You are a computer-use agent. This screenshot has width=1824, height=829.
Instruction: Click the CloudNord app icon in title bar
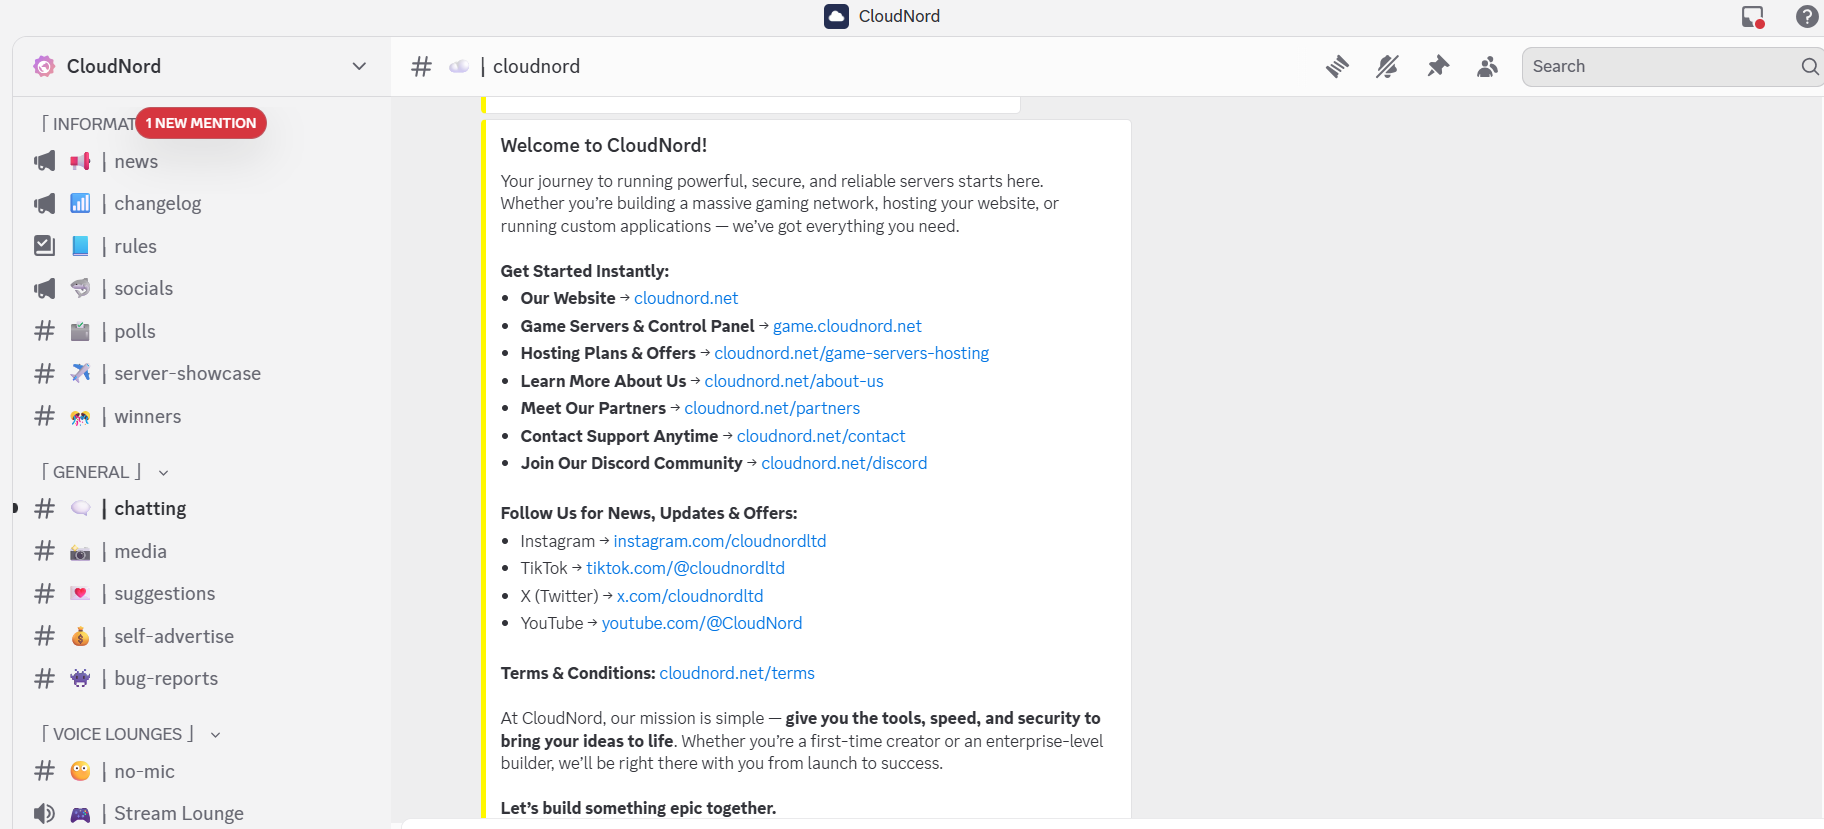(x=836, y=16)
